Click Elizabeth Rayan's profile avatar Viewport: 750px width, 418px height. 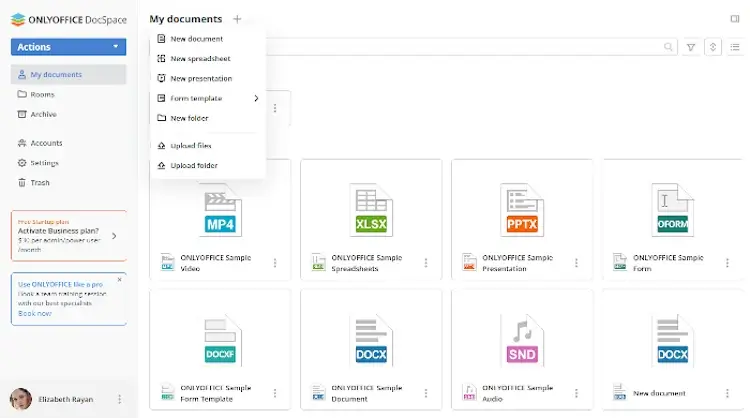point(21,399)
